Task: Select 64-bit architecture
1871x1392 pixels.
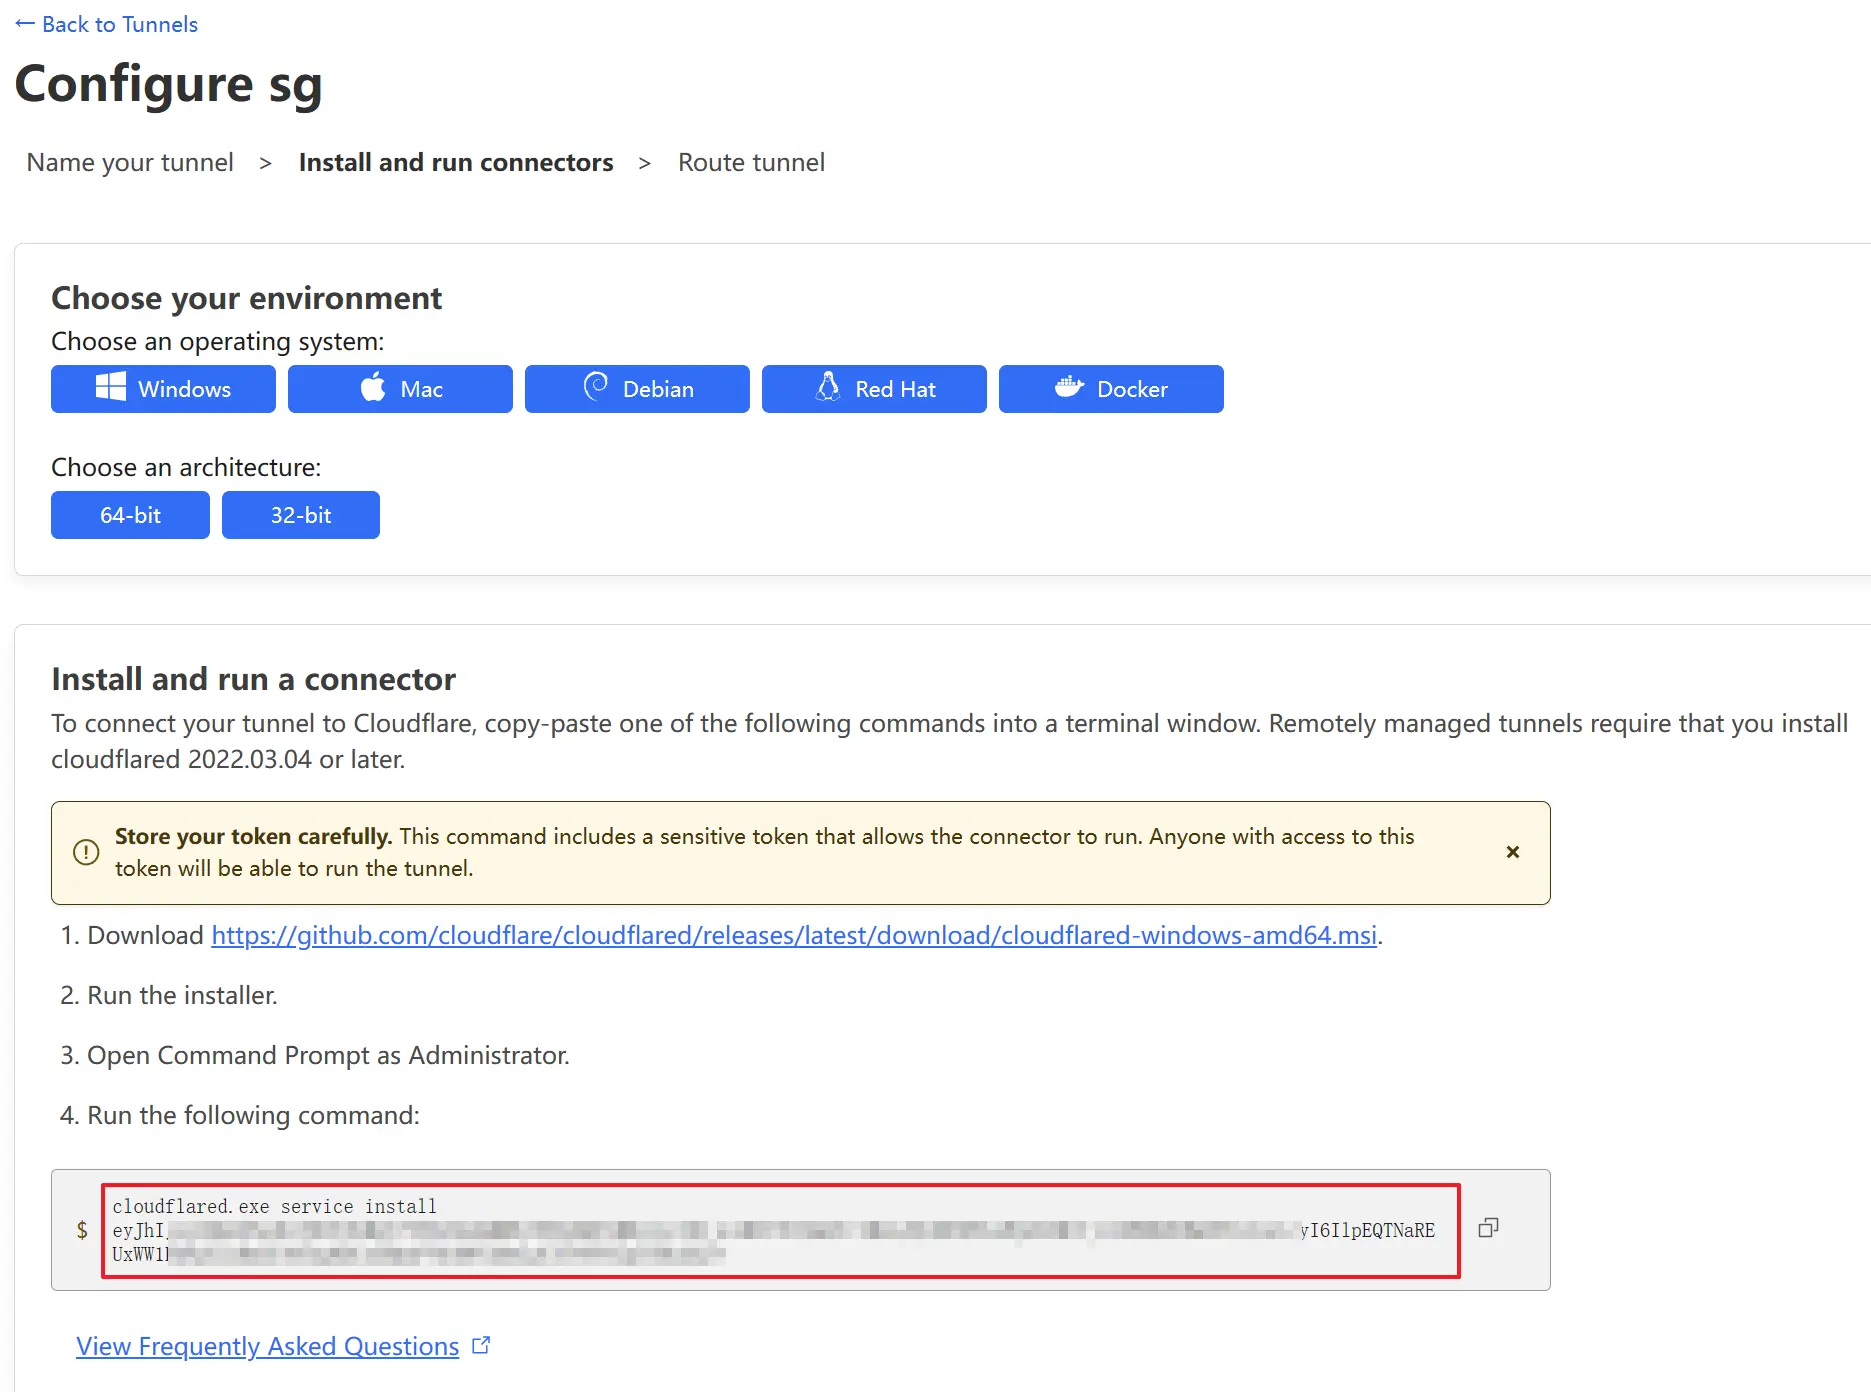Action: pyautogui.click(x=130, y=515)
